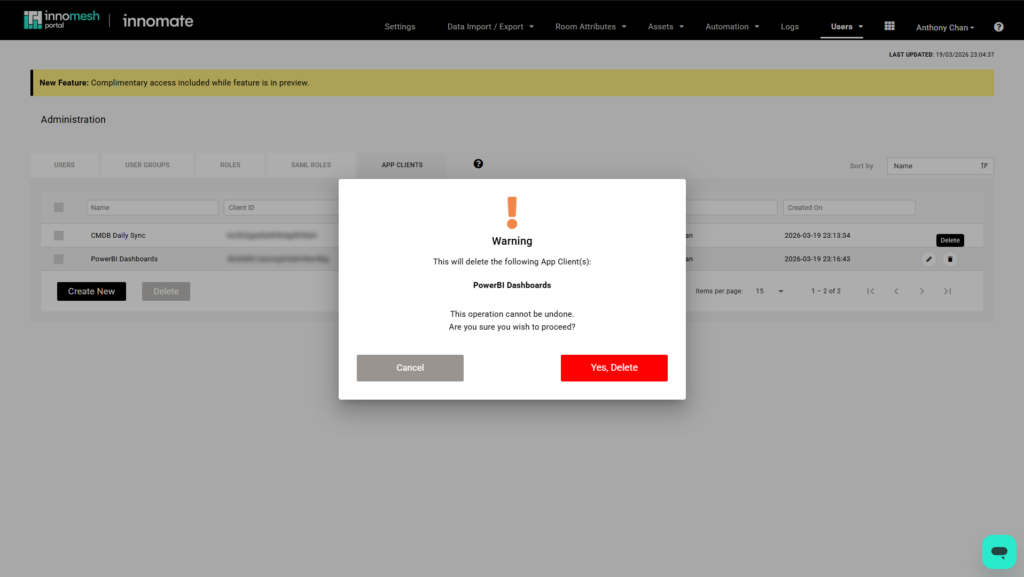Click the next page arrow
This screenshot has width=1024, height=577.
(921, 291)
